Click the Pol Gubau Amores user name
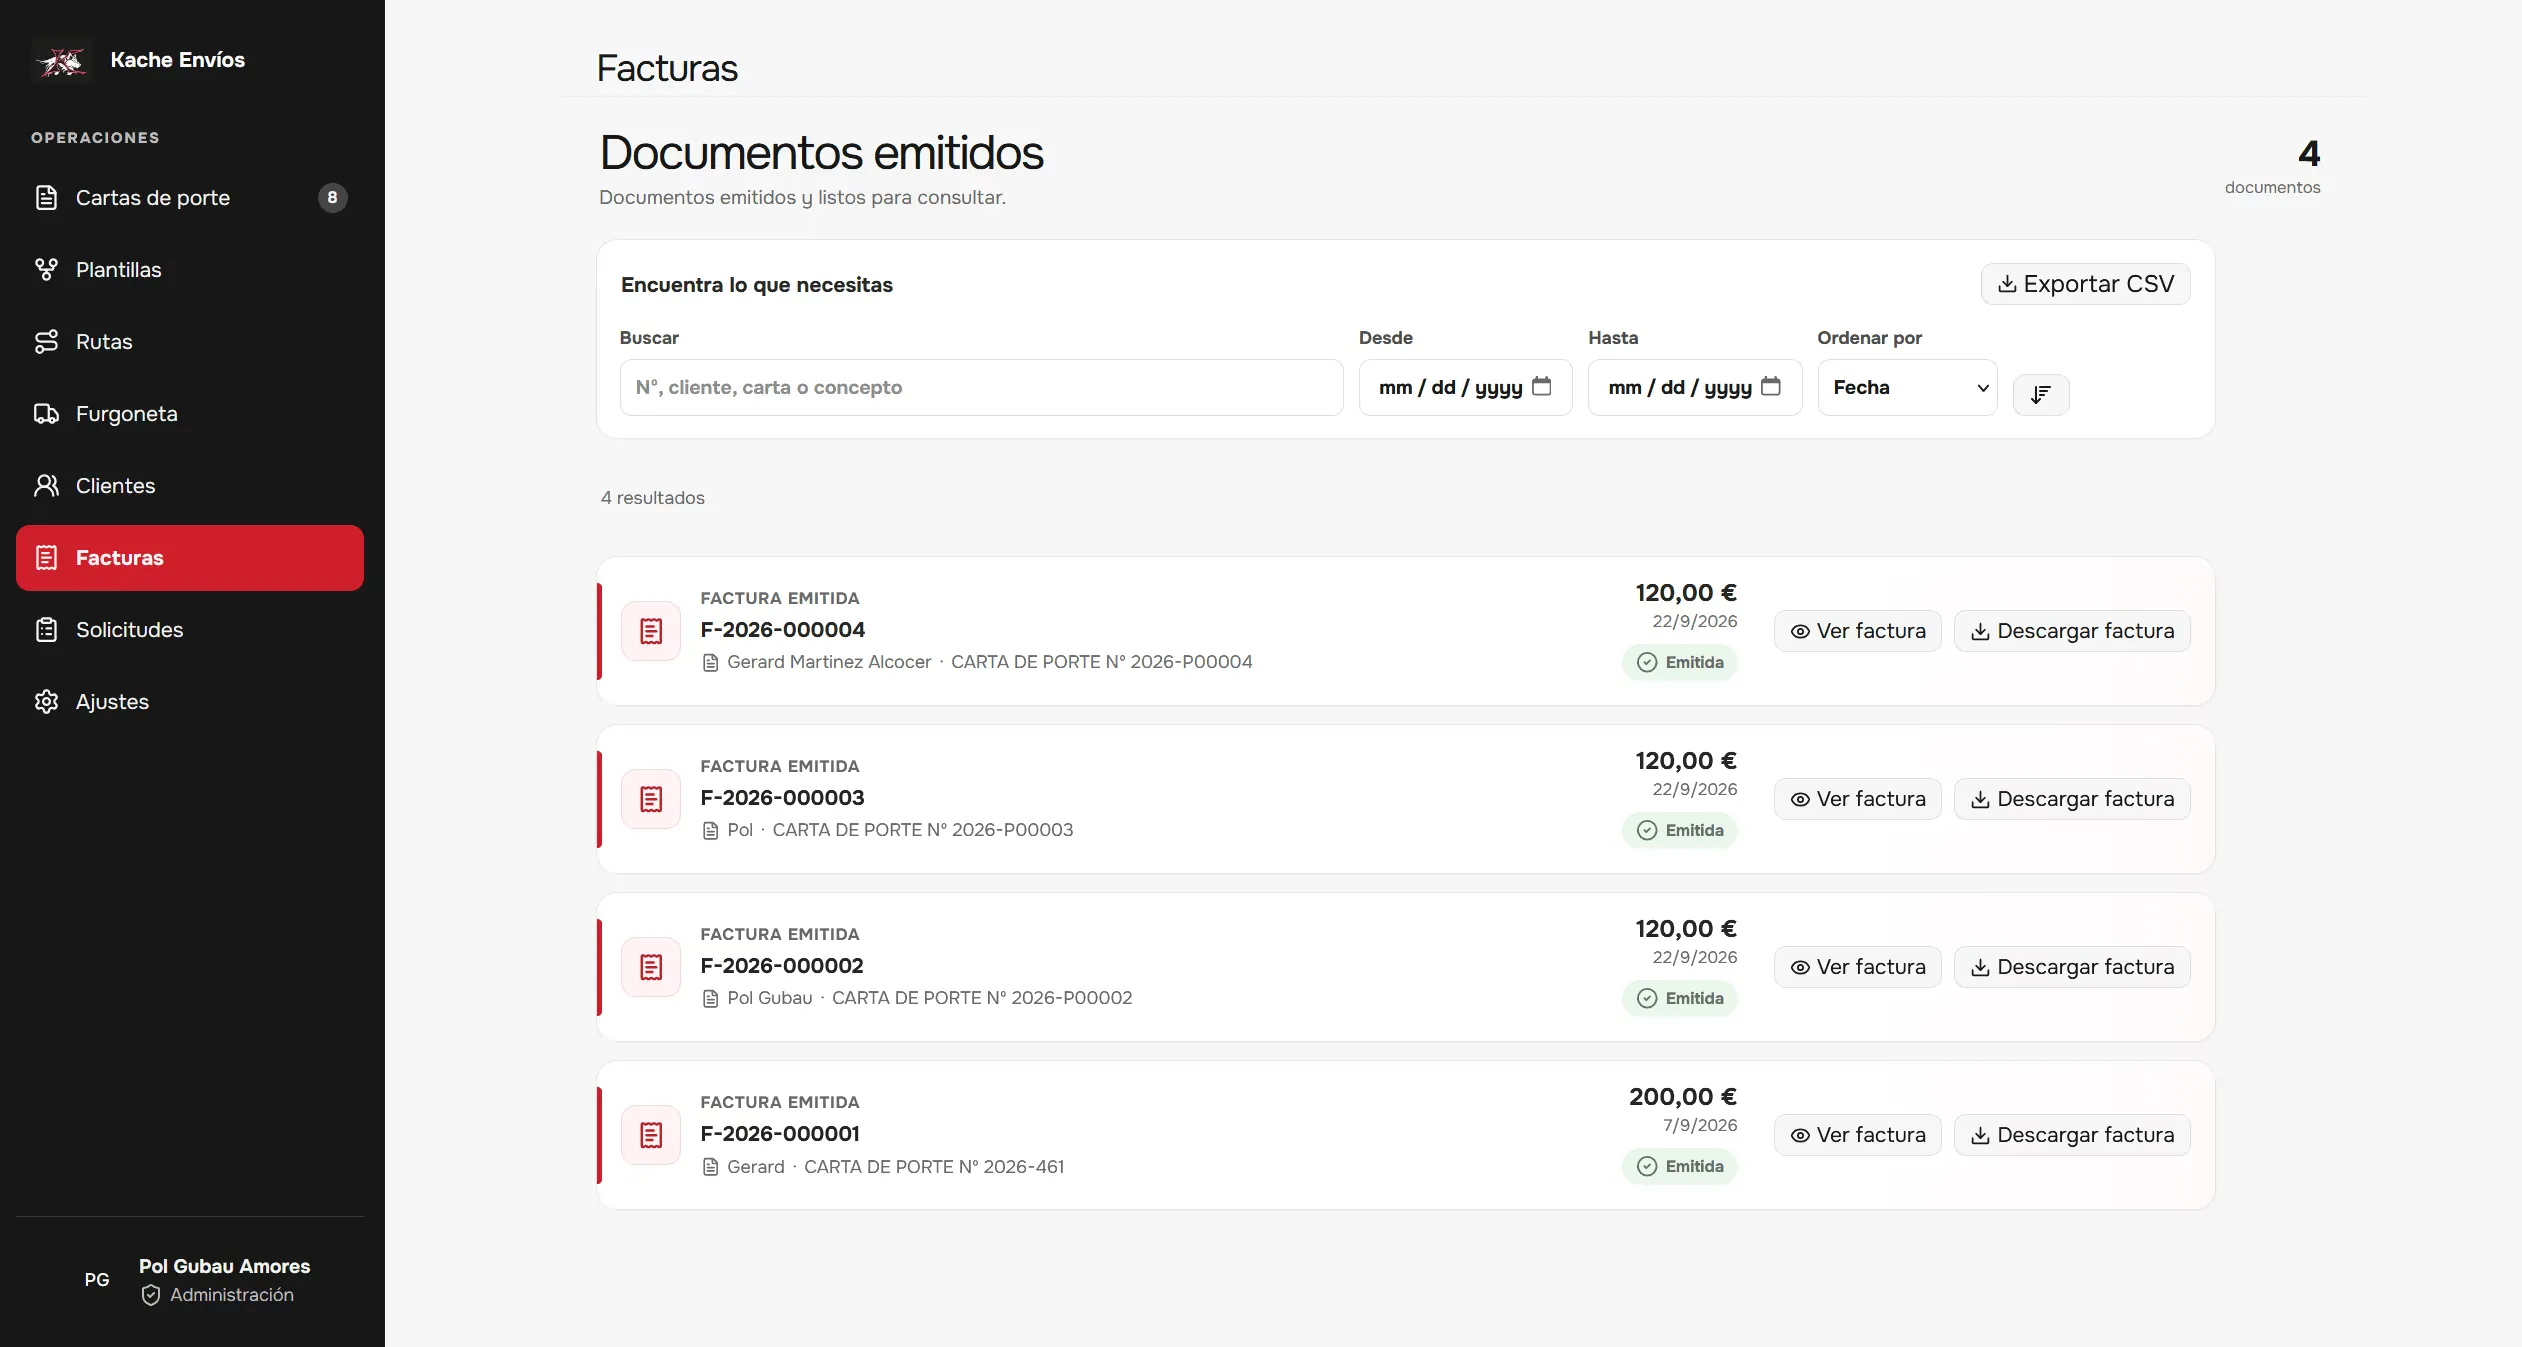The height and width of the screenshot is (1347, 2522). 224,1266
